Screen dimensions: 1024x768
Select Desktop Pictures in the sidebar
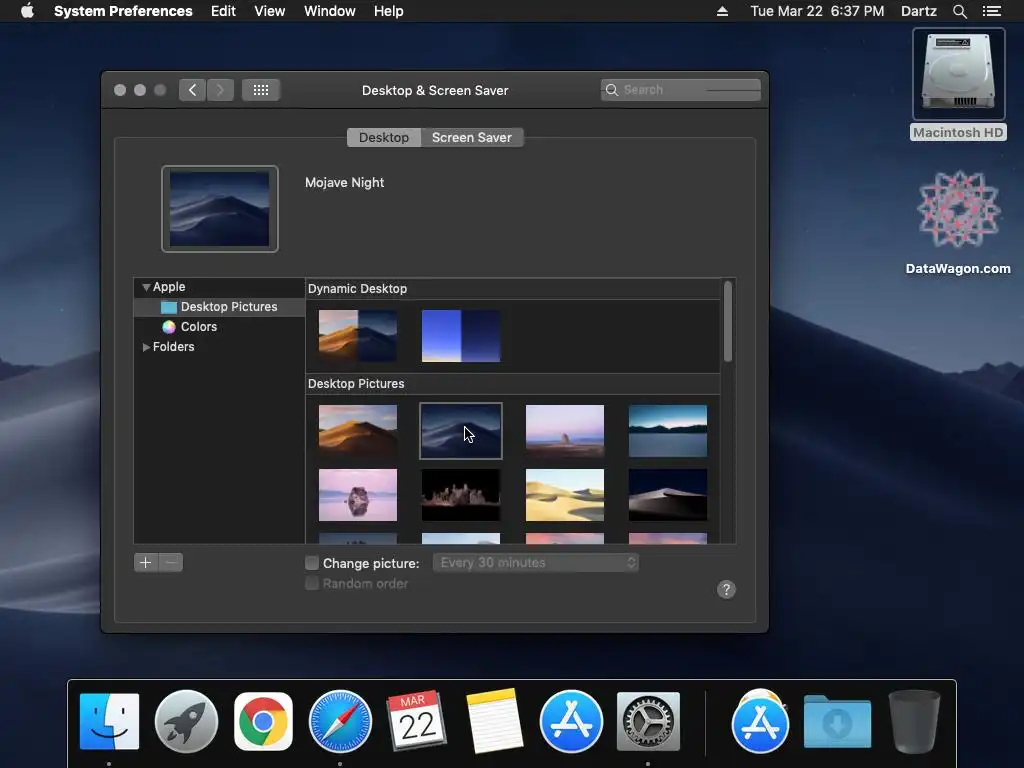(219, 307)
